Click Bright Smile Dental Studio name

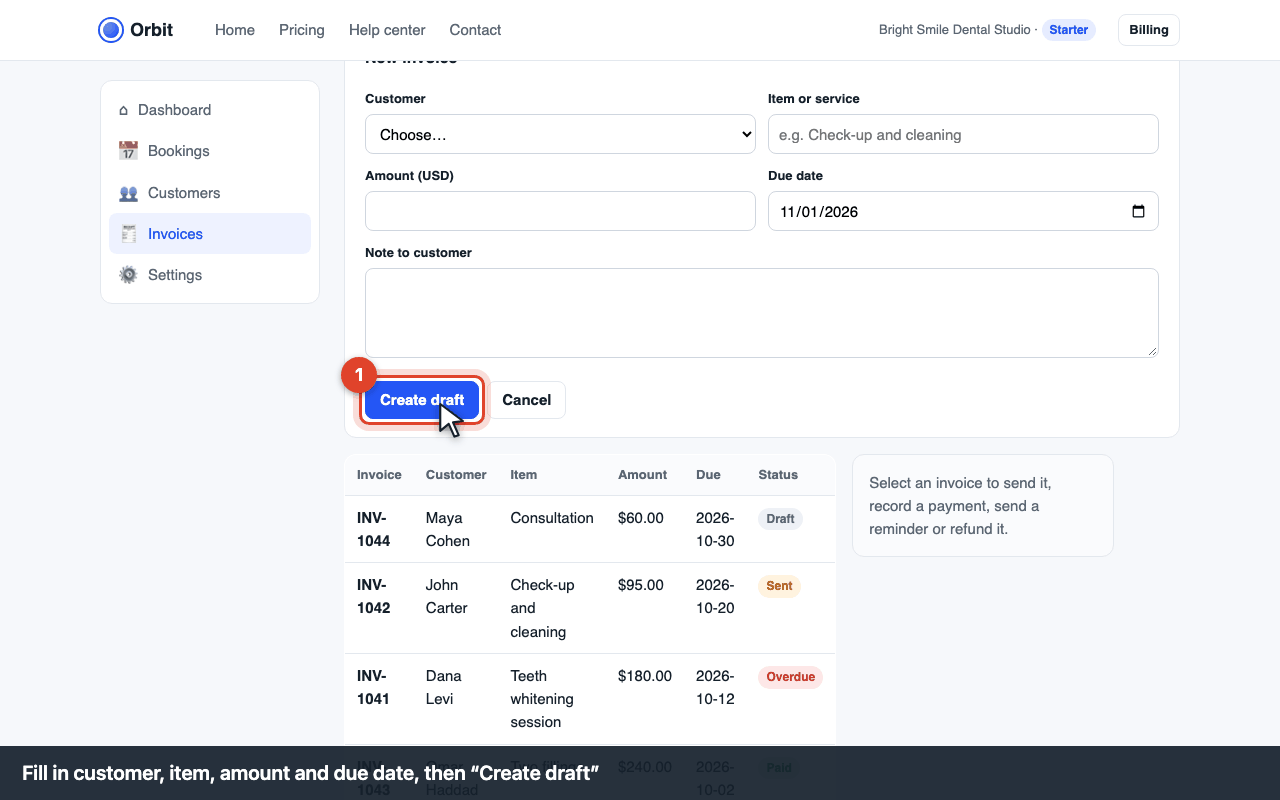[954, 30]
